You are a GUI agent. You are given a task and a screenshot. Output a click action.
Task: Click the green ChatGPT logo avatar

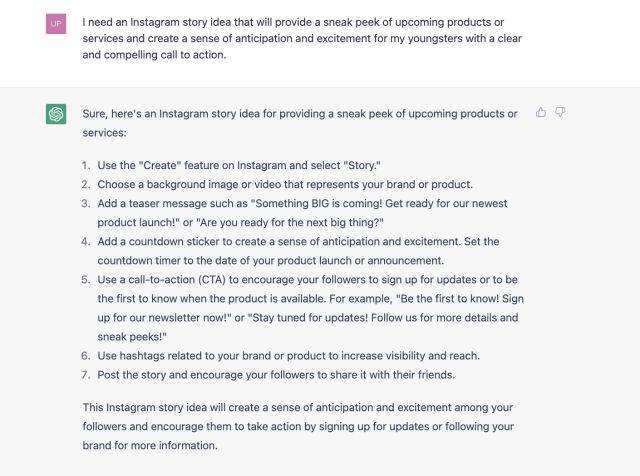56,114
